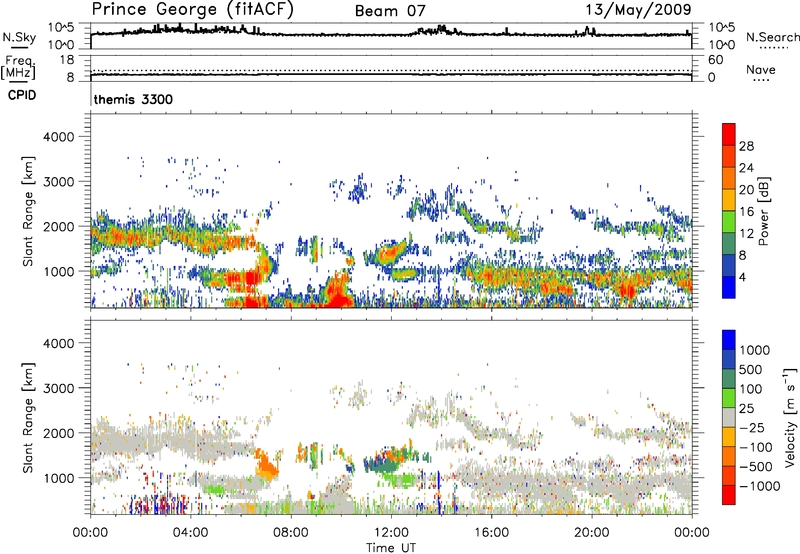This screenshot has width=800, height=554.
Task: Click the 'Nave' legend label
Action: point(760,69)
